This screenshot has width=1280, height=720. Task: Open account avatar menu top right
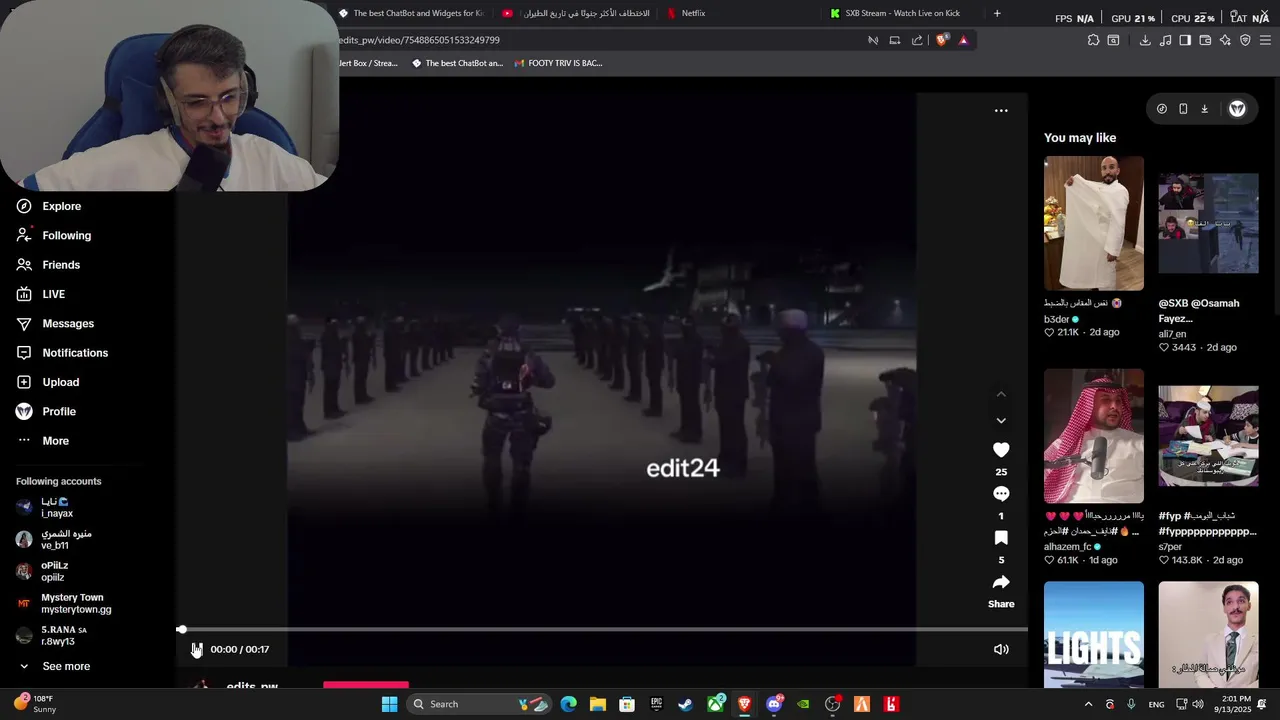coord(1237,109)
